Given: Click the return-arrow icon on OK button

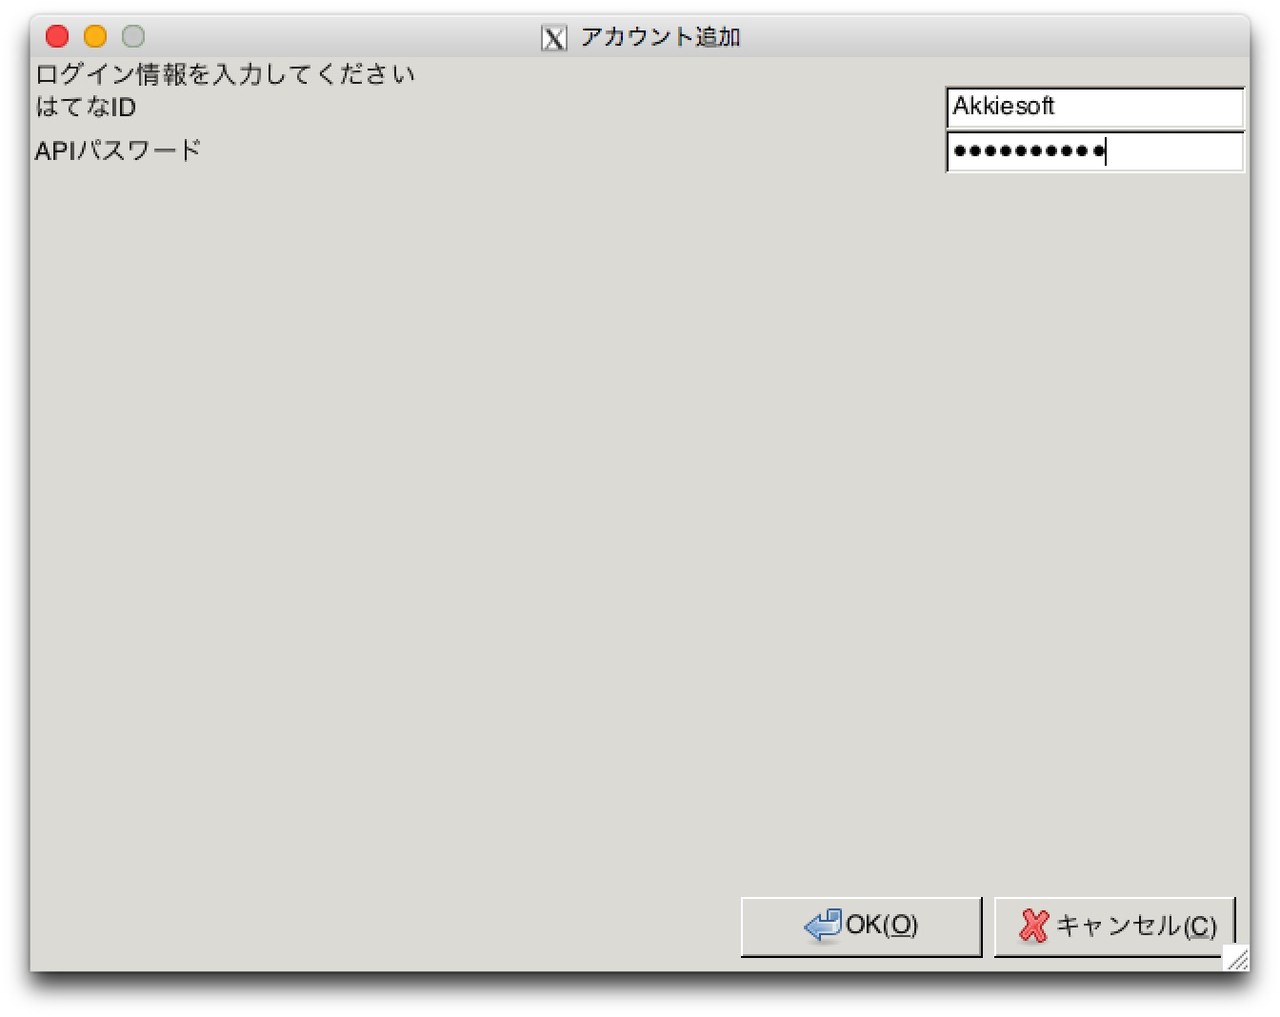Looking at the screenshot, I should (x=822, y=925).
